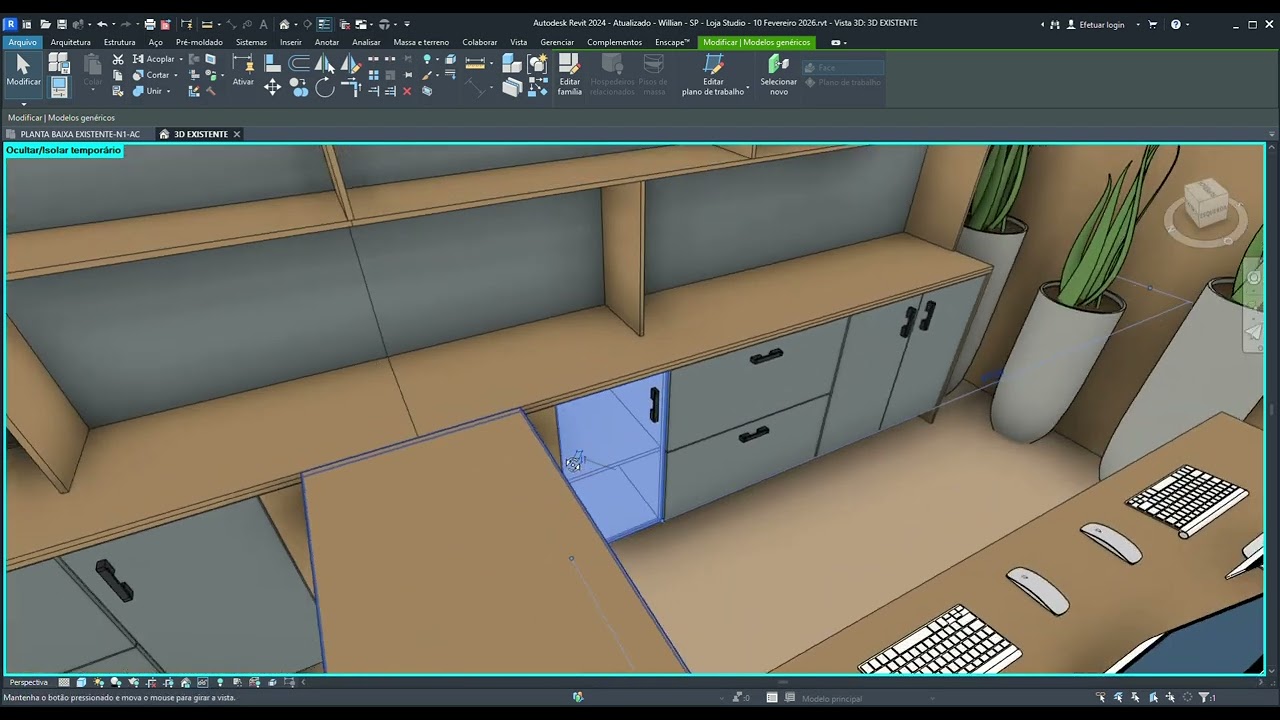The image size is (1280, 720).
Task: Open the default 3D view house icon
Action: [x=285, y=24]
